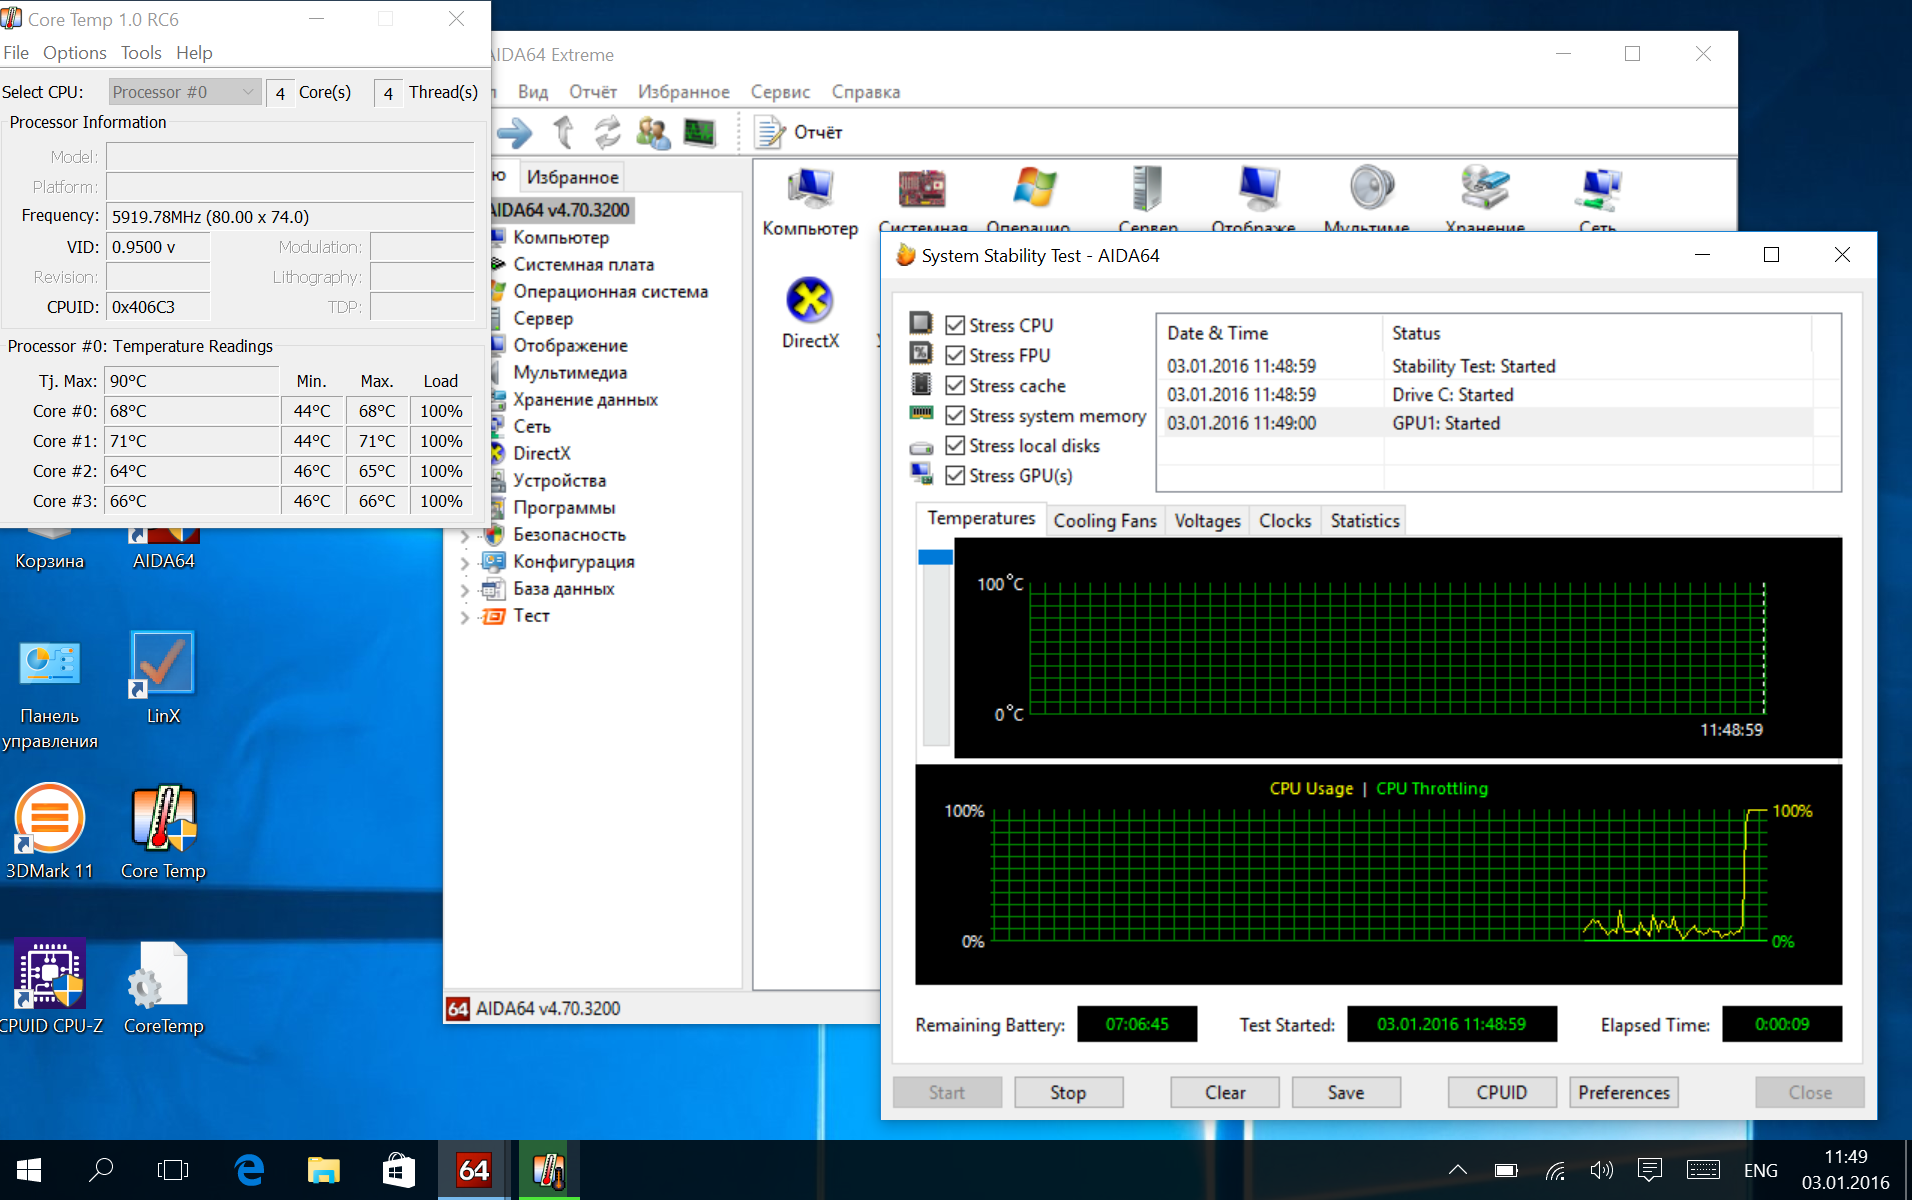Expand the Тест tree node

tap(465, 617)
